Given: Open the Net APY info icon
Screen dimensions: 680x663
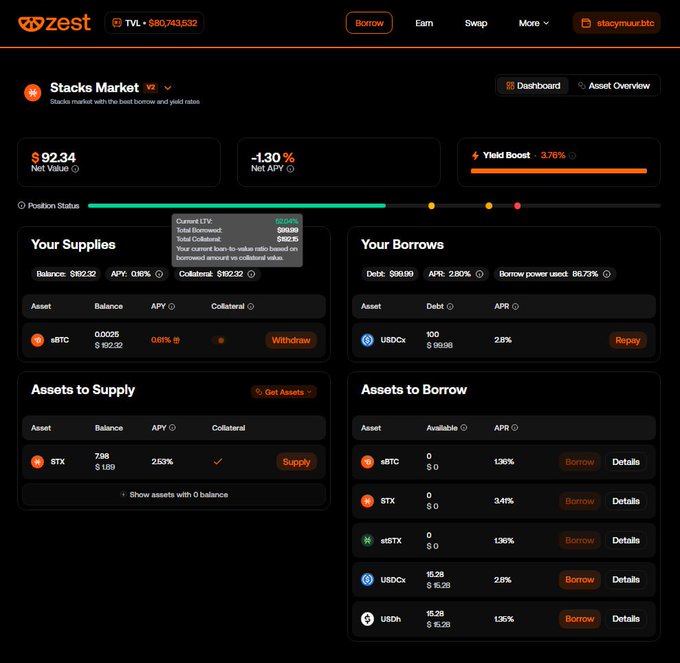Looking at the screenshot, I should point(290,169).
